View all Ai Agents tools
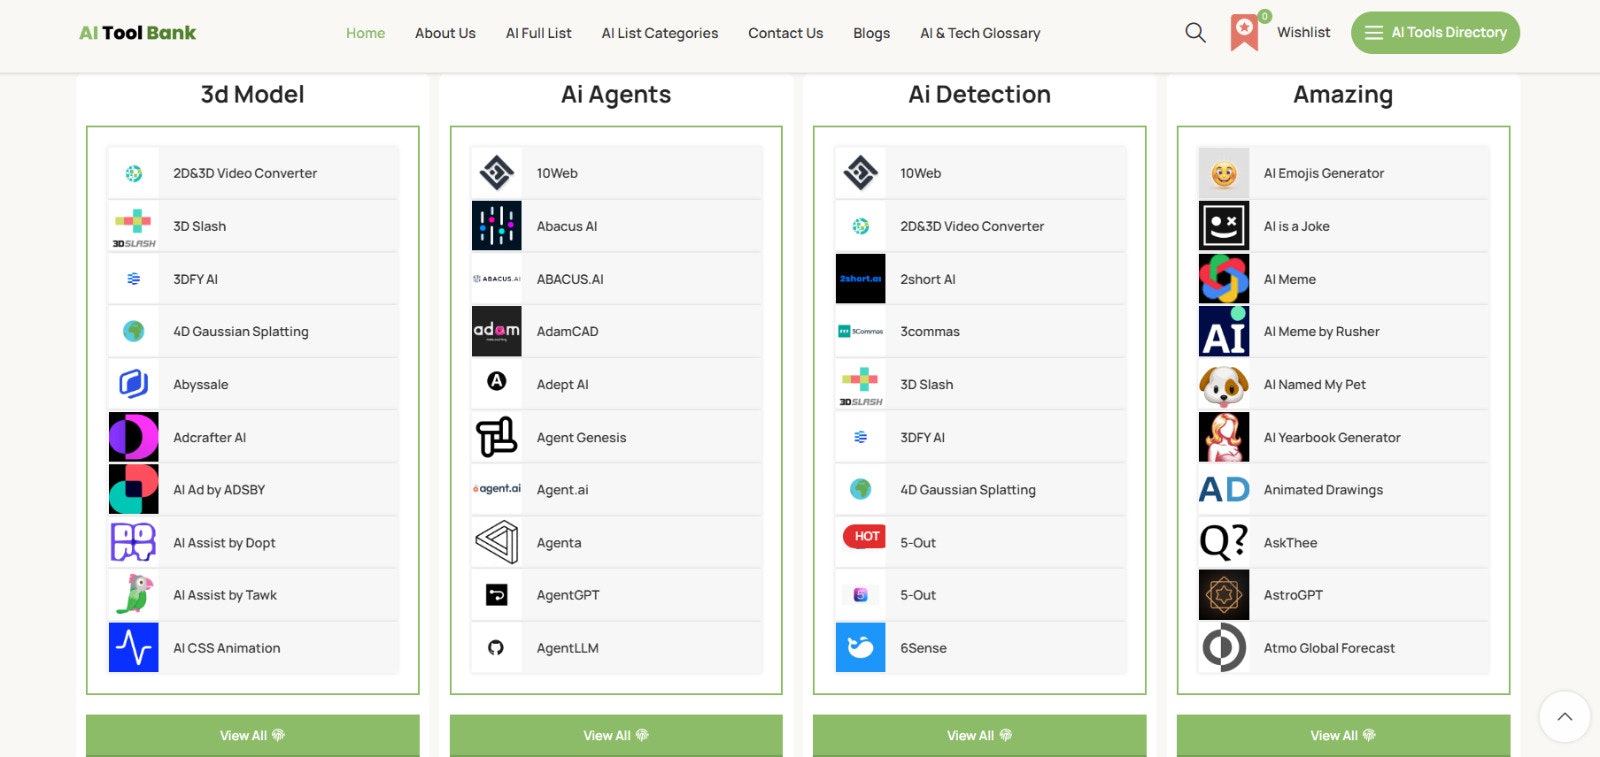 coord(616,735)
